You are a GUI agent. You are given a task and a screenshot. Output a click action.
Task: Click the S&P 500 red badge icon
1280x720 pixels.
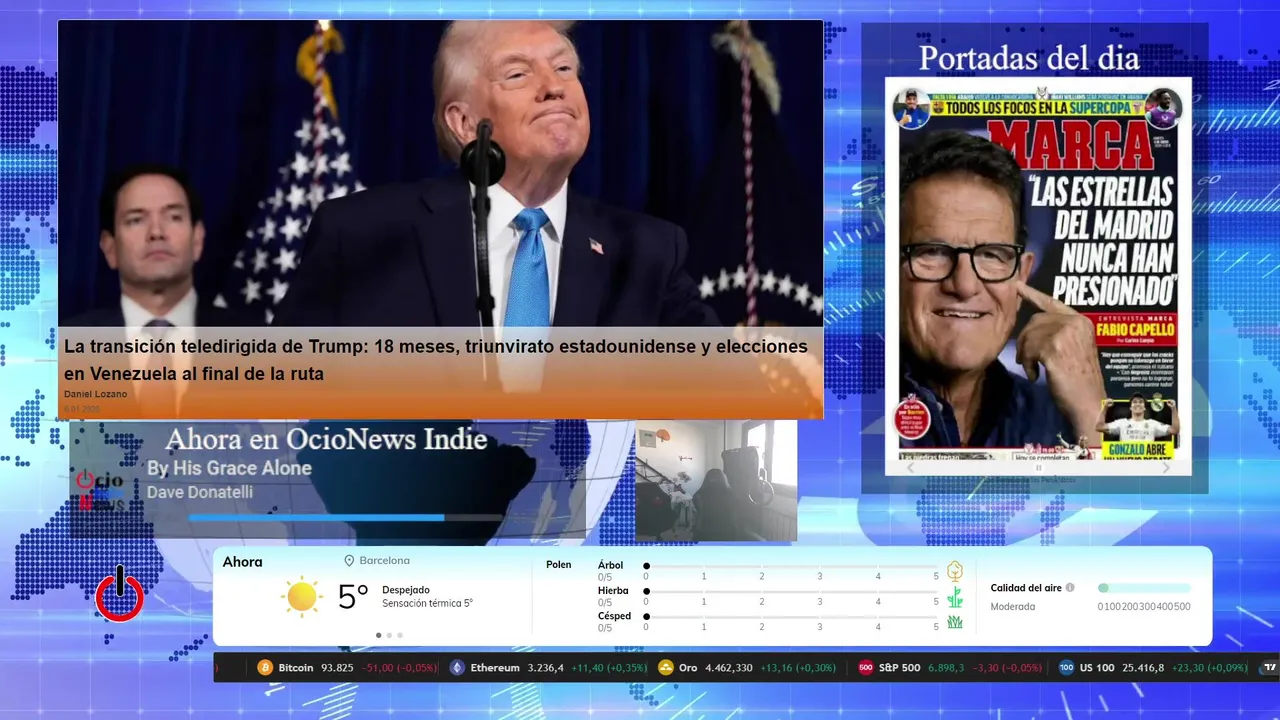click(866, 668)
